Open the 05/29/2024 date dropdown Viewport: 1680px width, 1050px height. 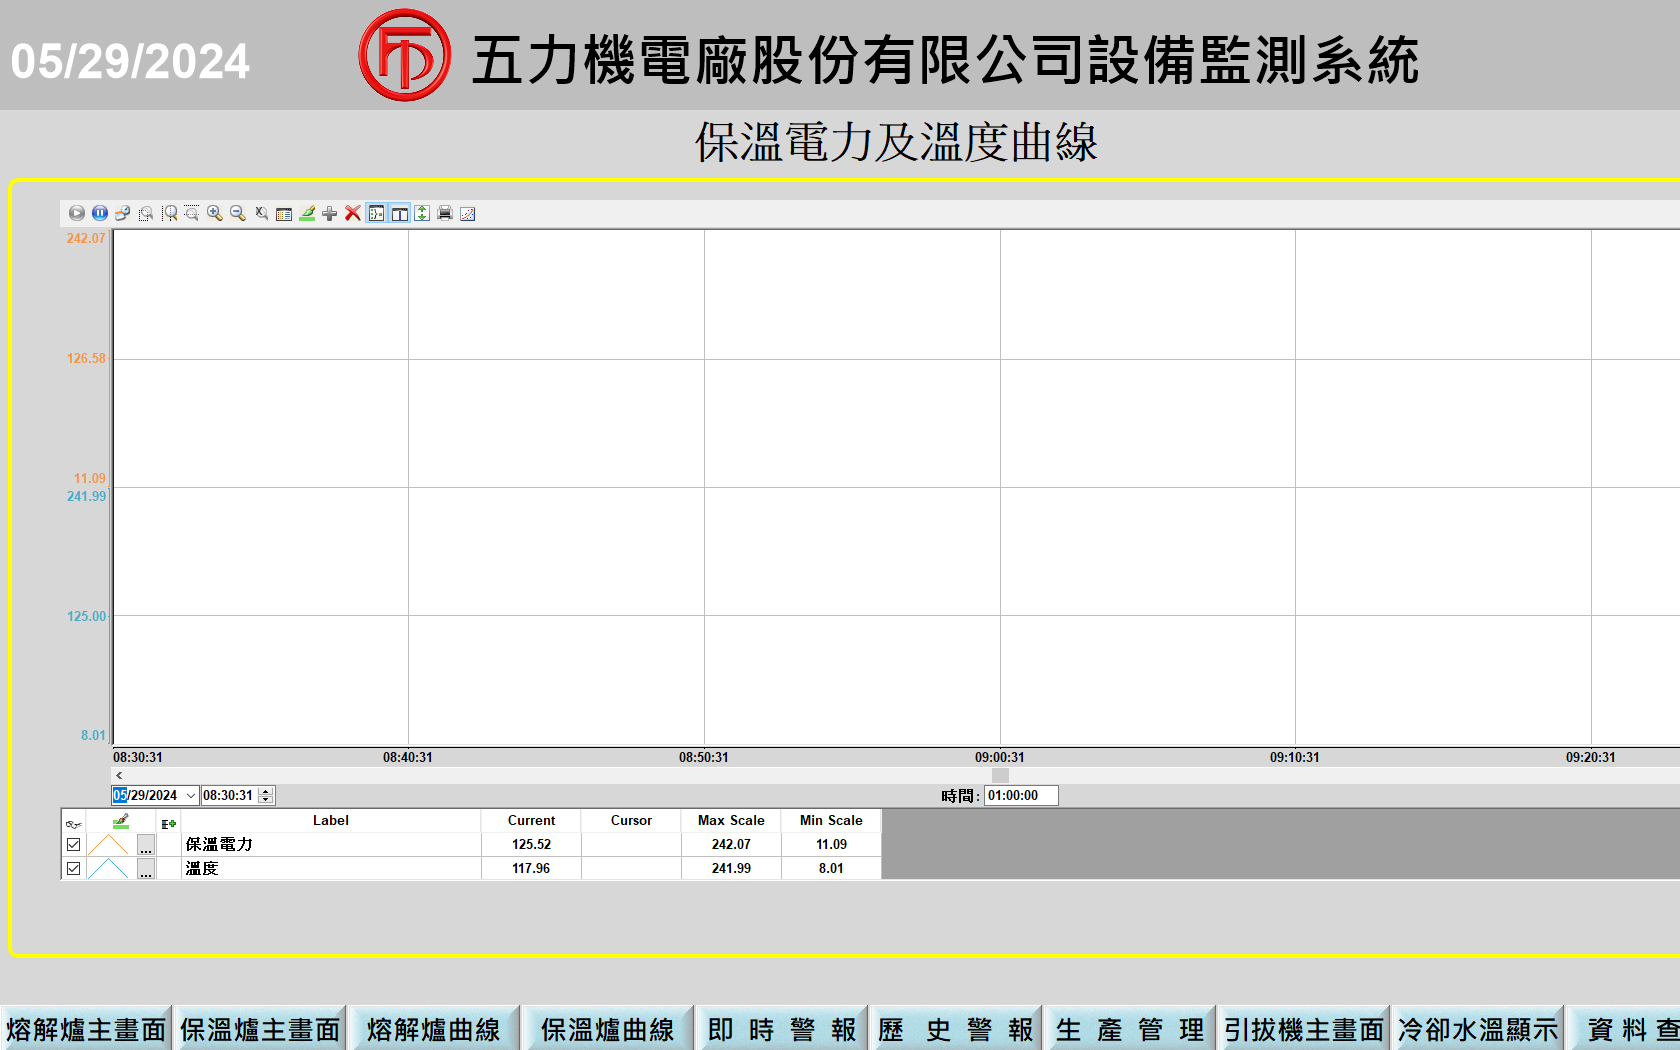point(190,796)
